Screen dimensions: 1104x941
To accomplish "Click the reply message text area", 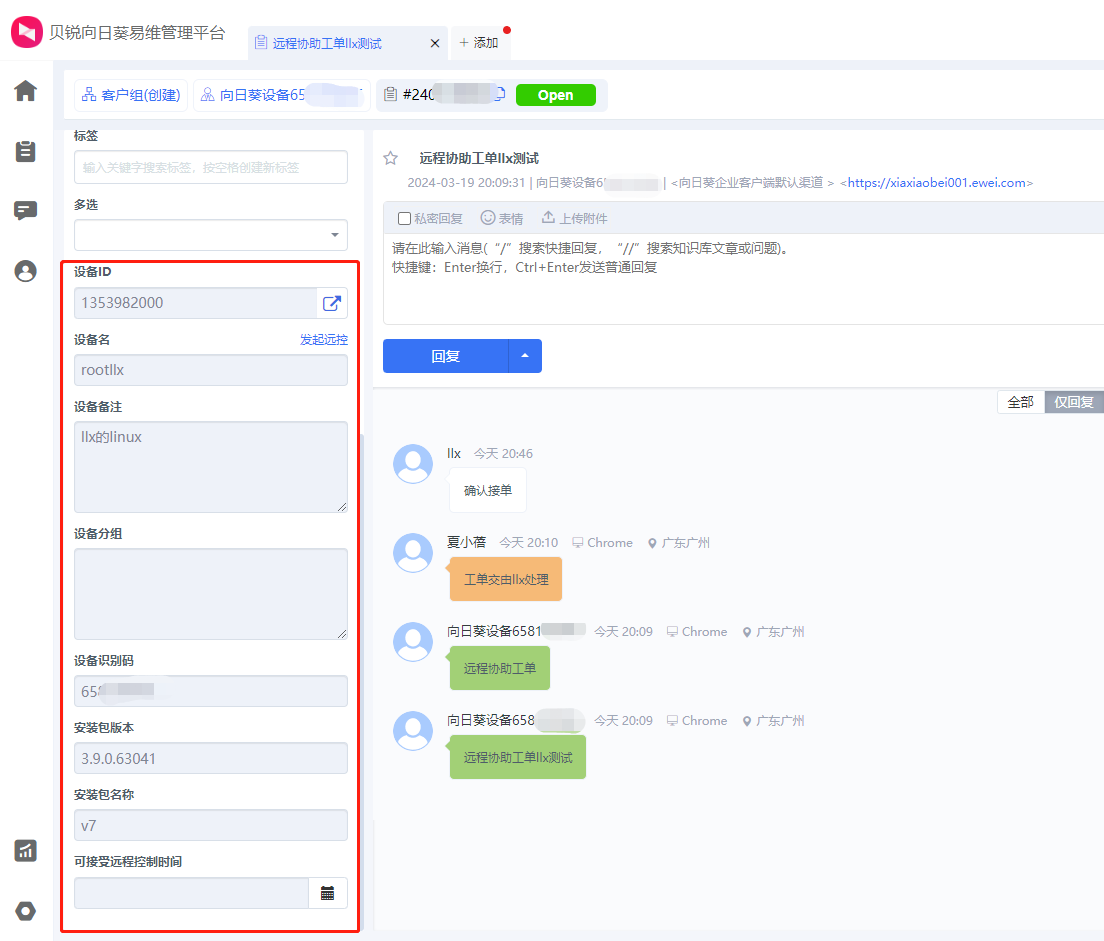I will point(744,278).
